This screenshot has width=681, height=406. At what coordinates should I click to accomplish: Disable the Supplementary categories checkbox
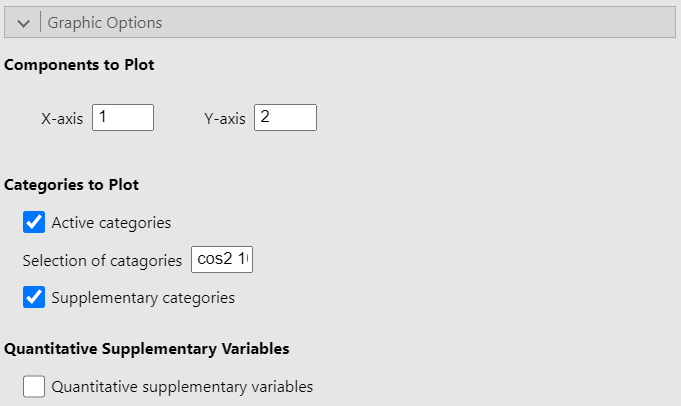click(34, 297)
